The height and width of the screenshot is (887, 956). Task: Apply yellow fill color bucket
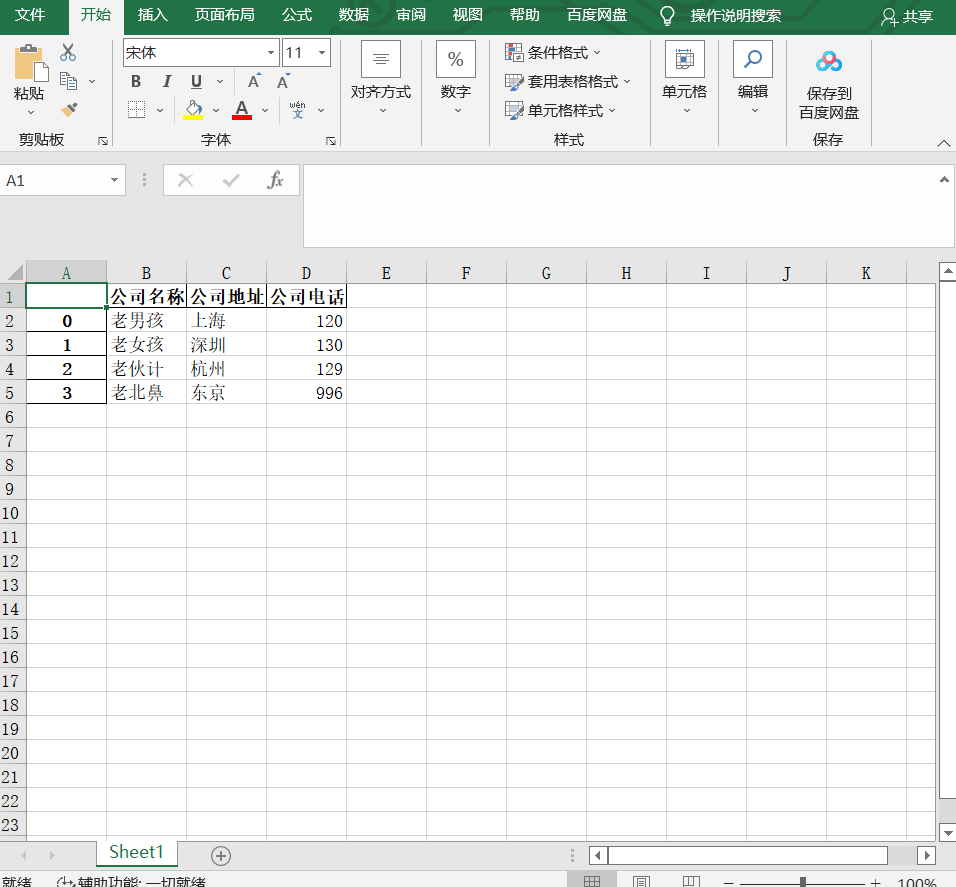(193, 110)
